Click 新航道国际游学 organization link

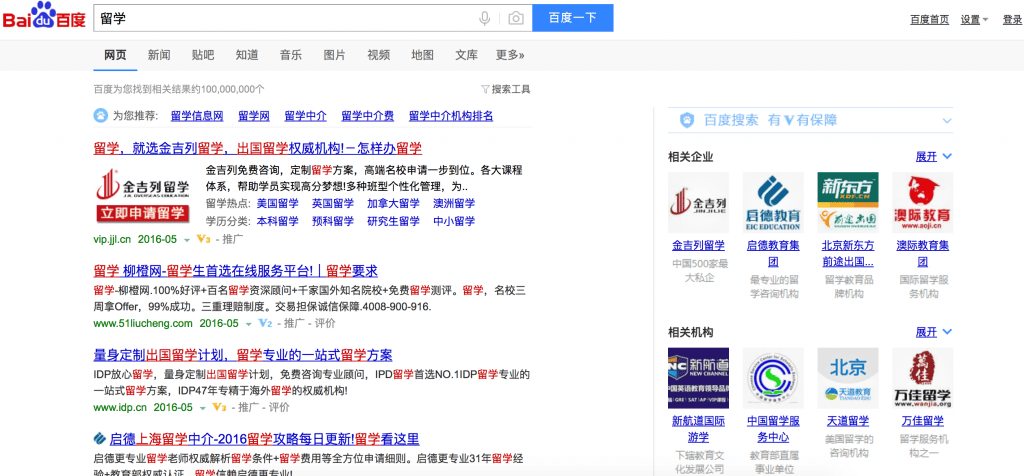tap(698, 429)
